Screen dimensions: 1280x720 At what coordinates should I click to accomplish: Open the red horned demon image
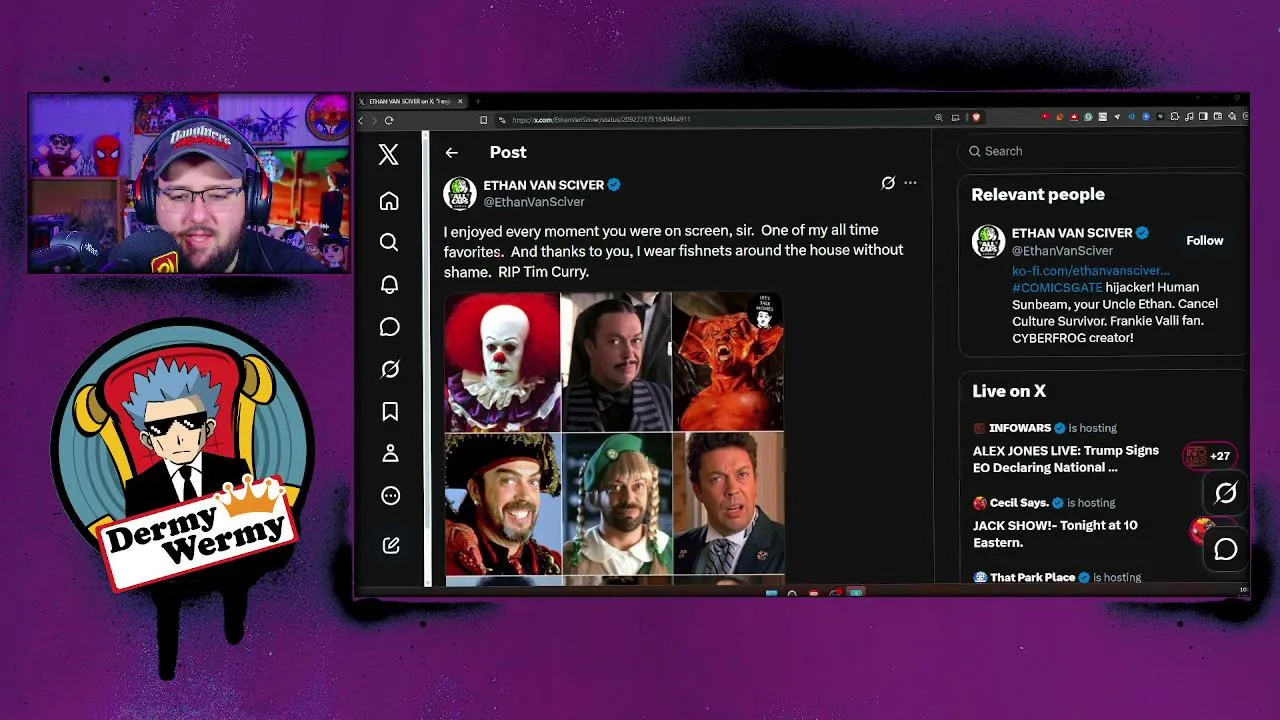coord(728,362)
